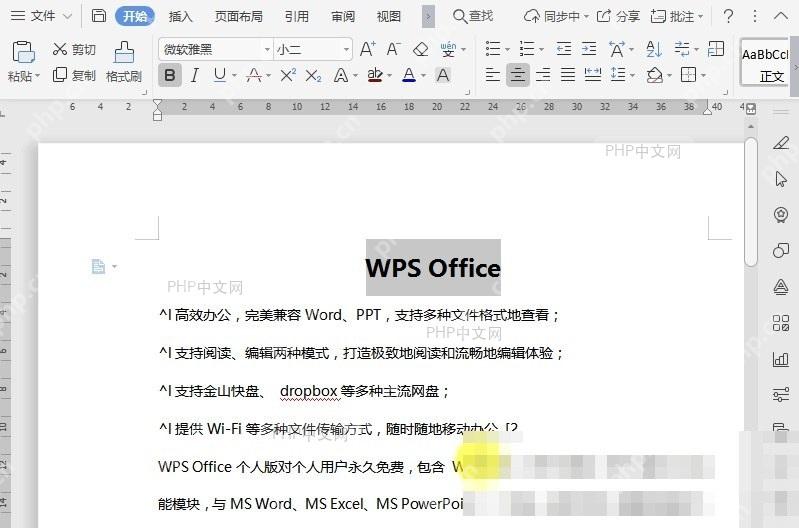Click the increase indent icon
799x528 pixels.
[589, 49]
